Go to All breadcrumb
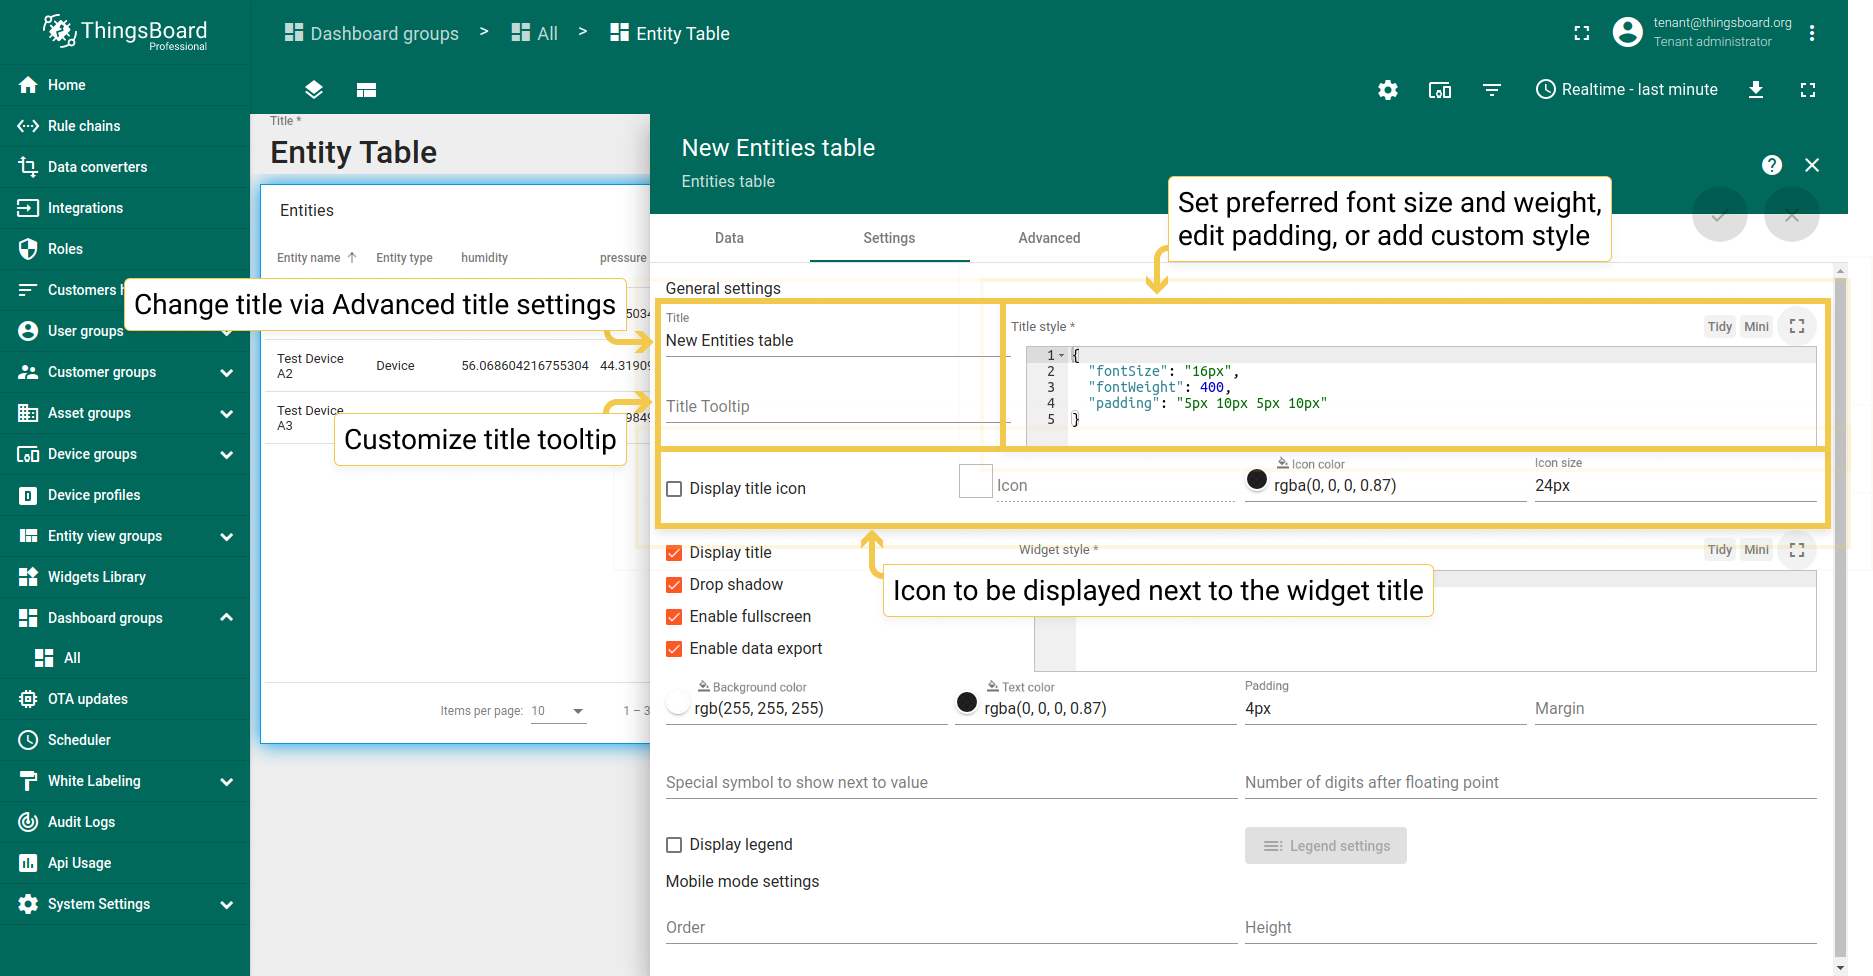 (x=534, y=33)
